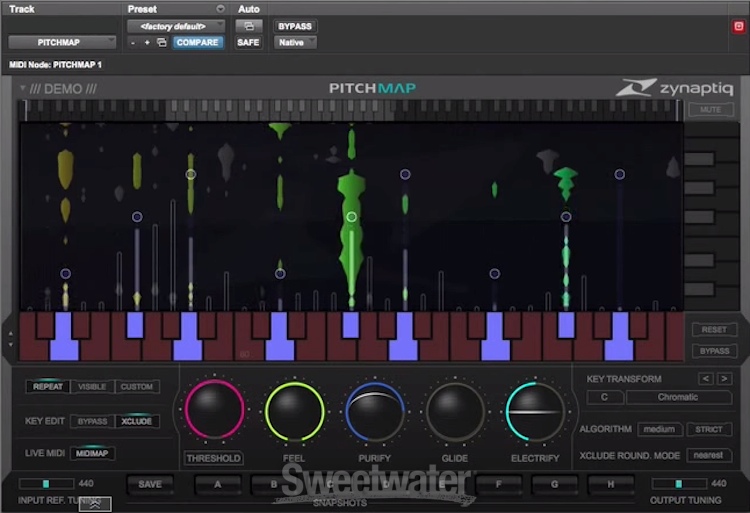Viewport: 750px width, 513px height.
Task: Toggle the REPEAT mode button
Action: [x=48, y=386]
